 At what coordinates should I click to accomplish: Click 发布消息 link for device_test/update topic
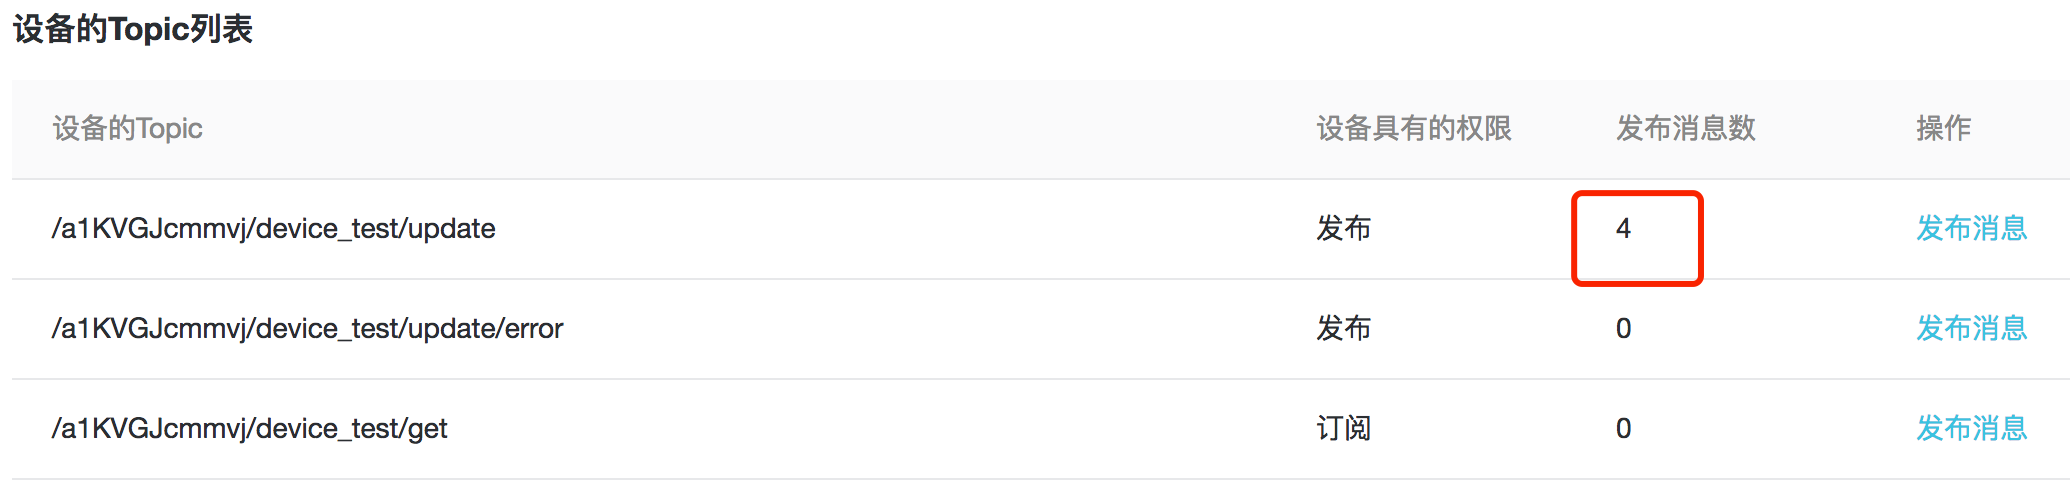1971,229
